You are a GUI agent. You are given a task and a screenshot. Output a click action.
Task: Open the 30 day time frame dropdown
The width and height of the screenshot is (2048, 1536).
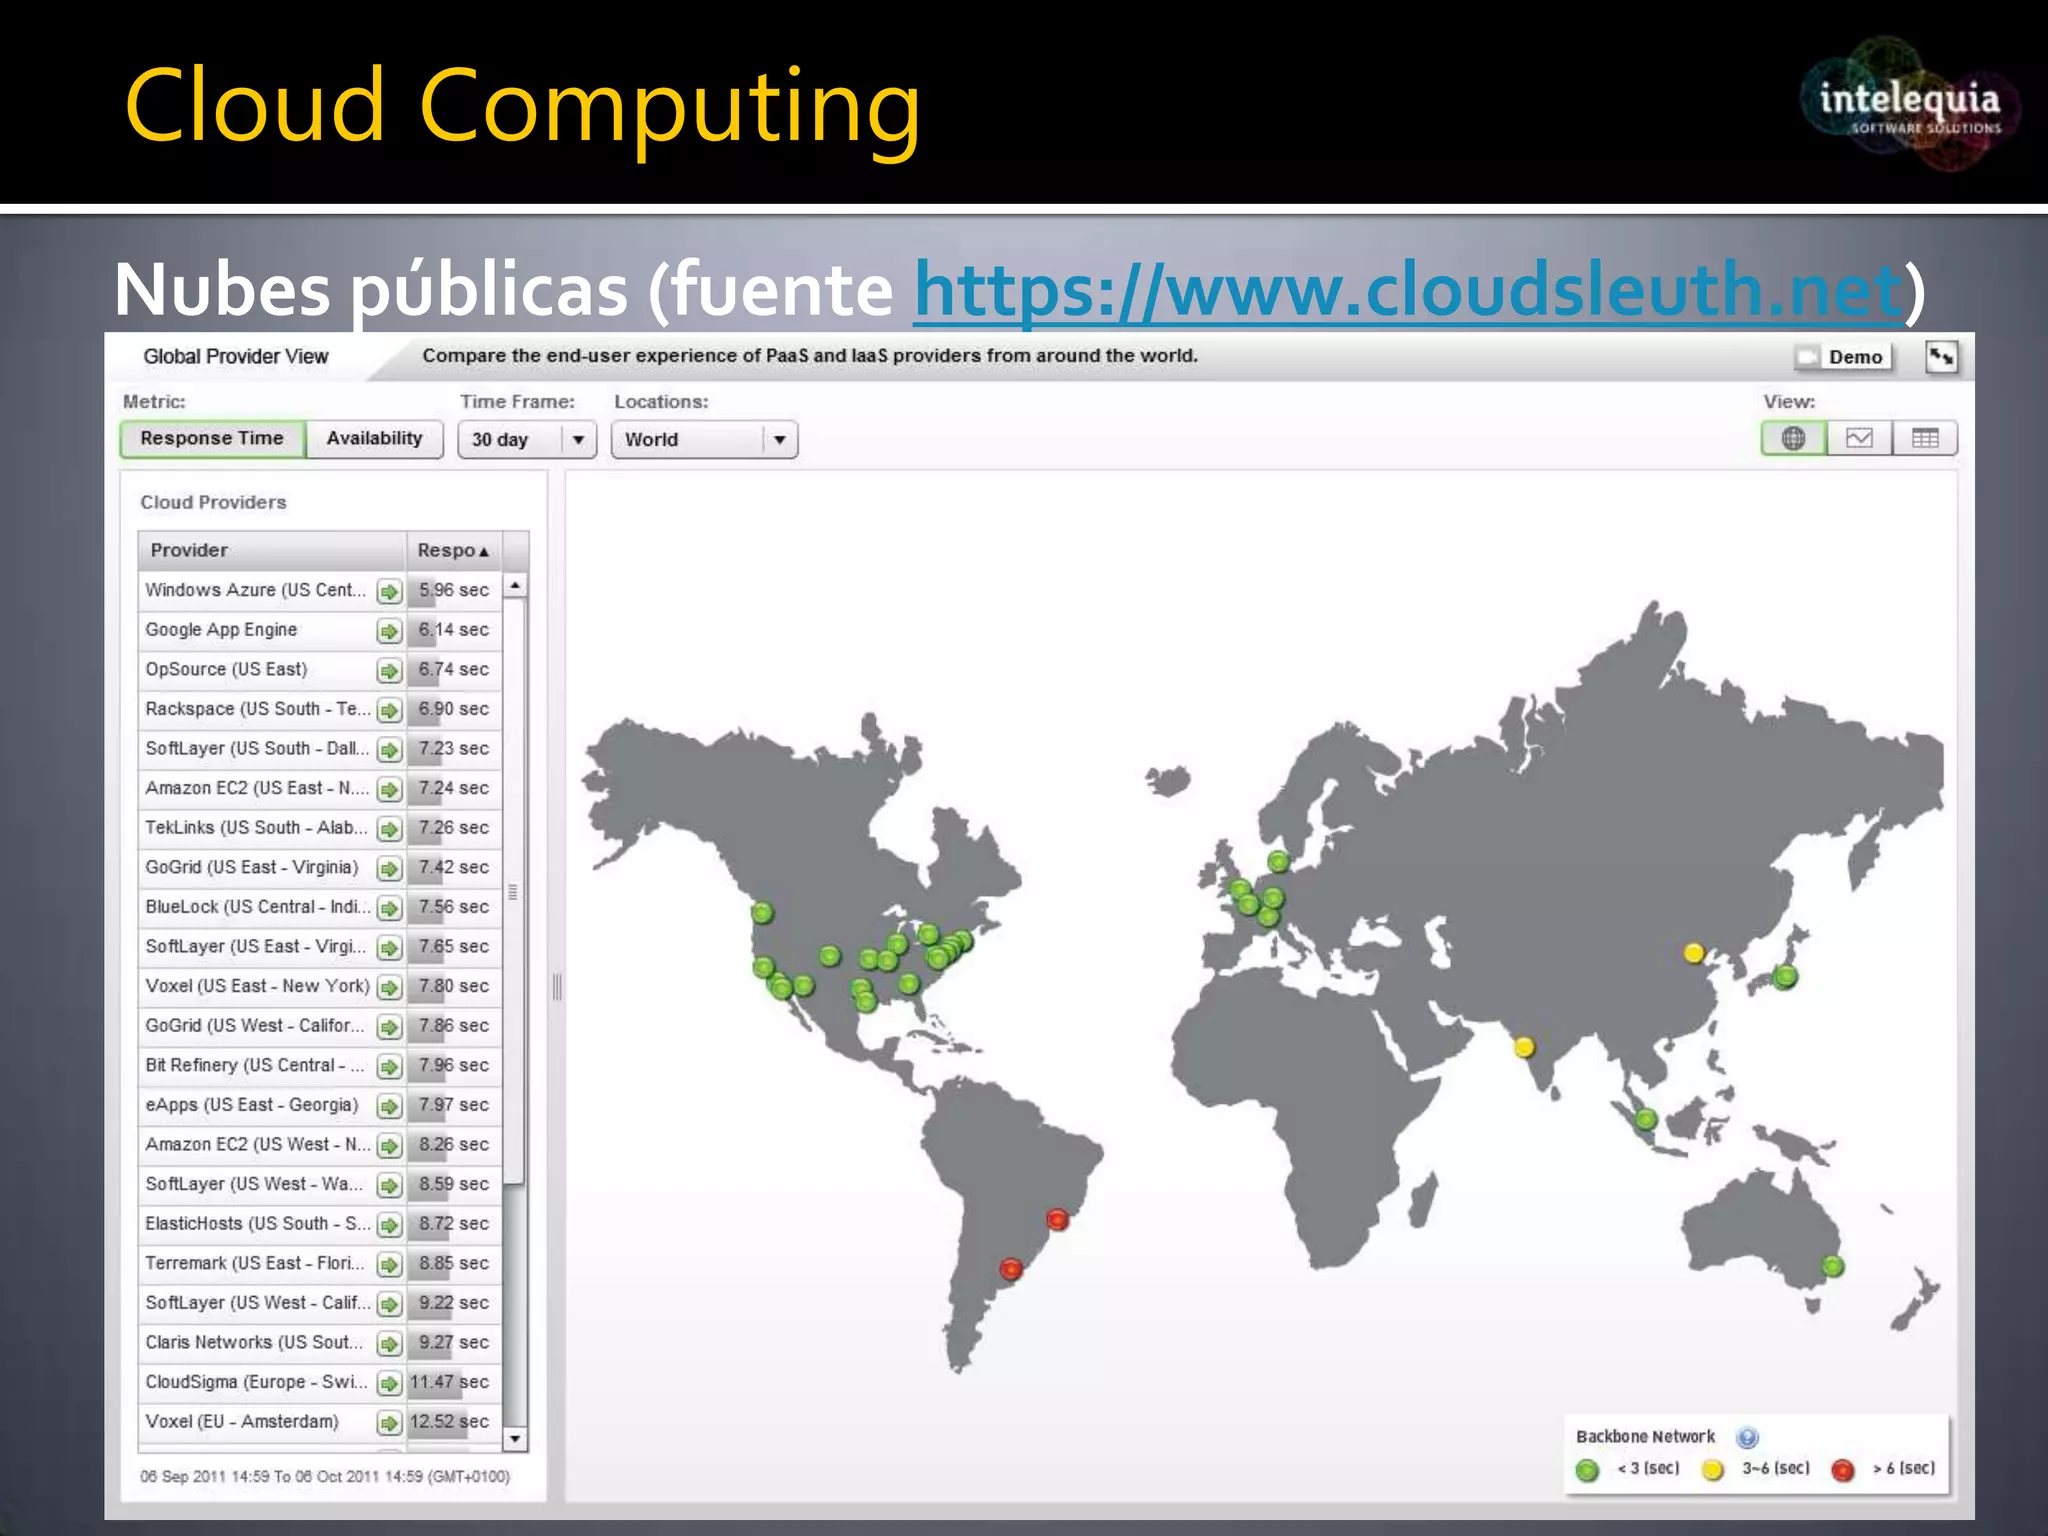click(527, 440)
